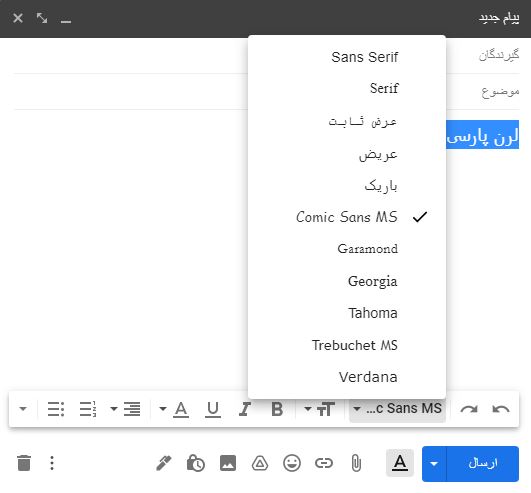
Task: Open the text alignment dropdown
Action: click(125, 409)
